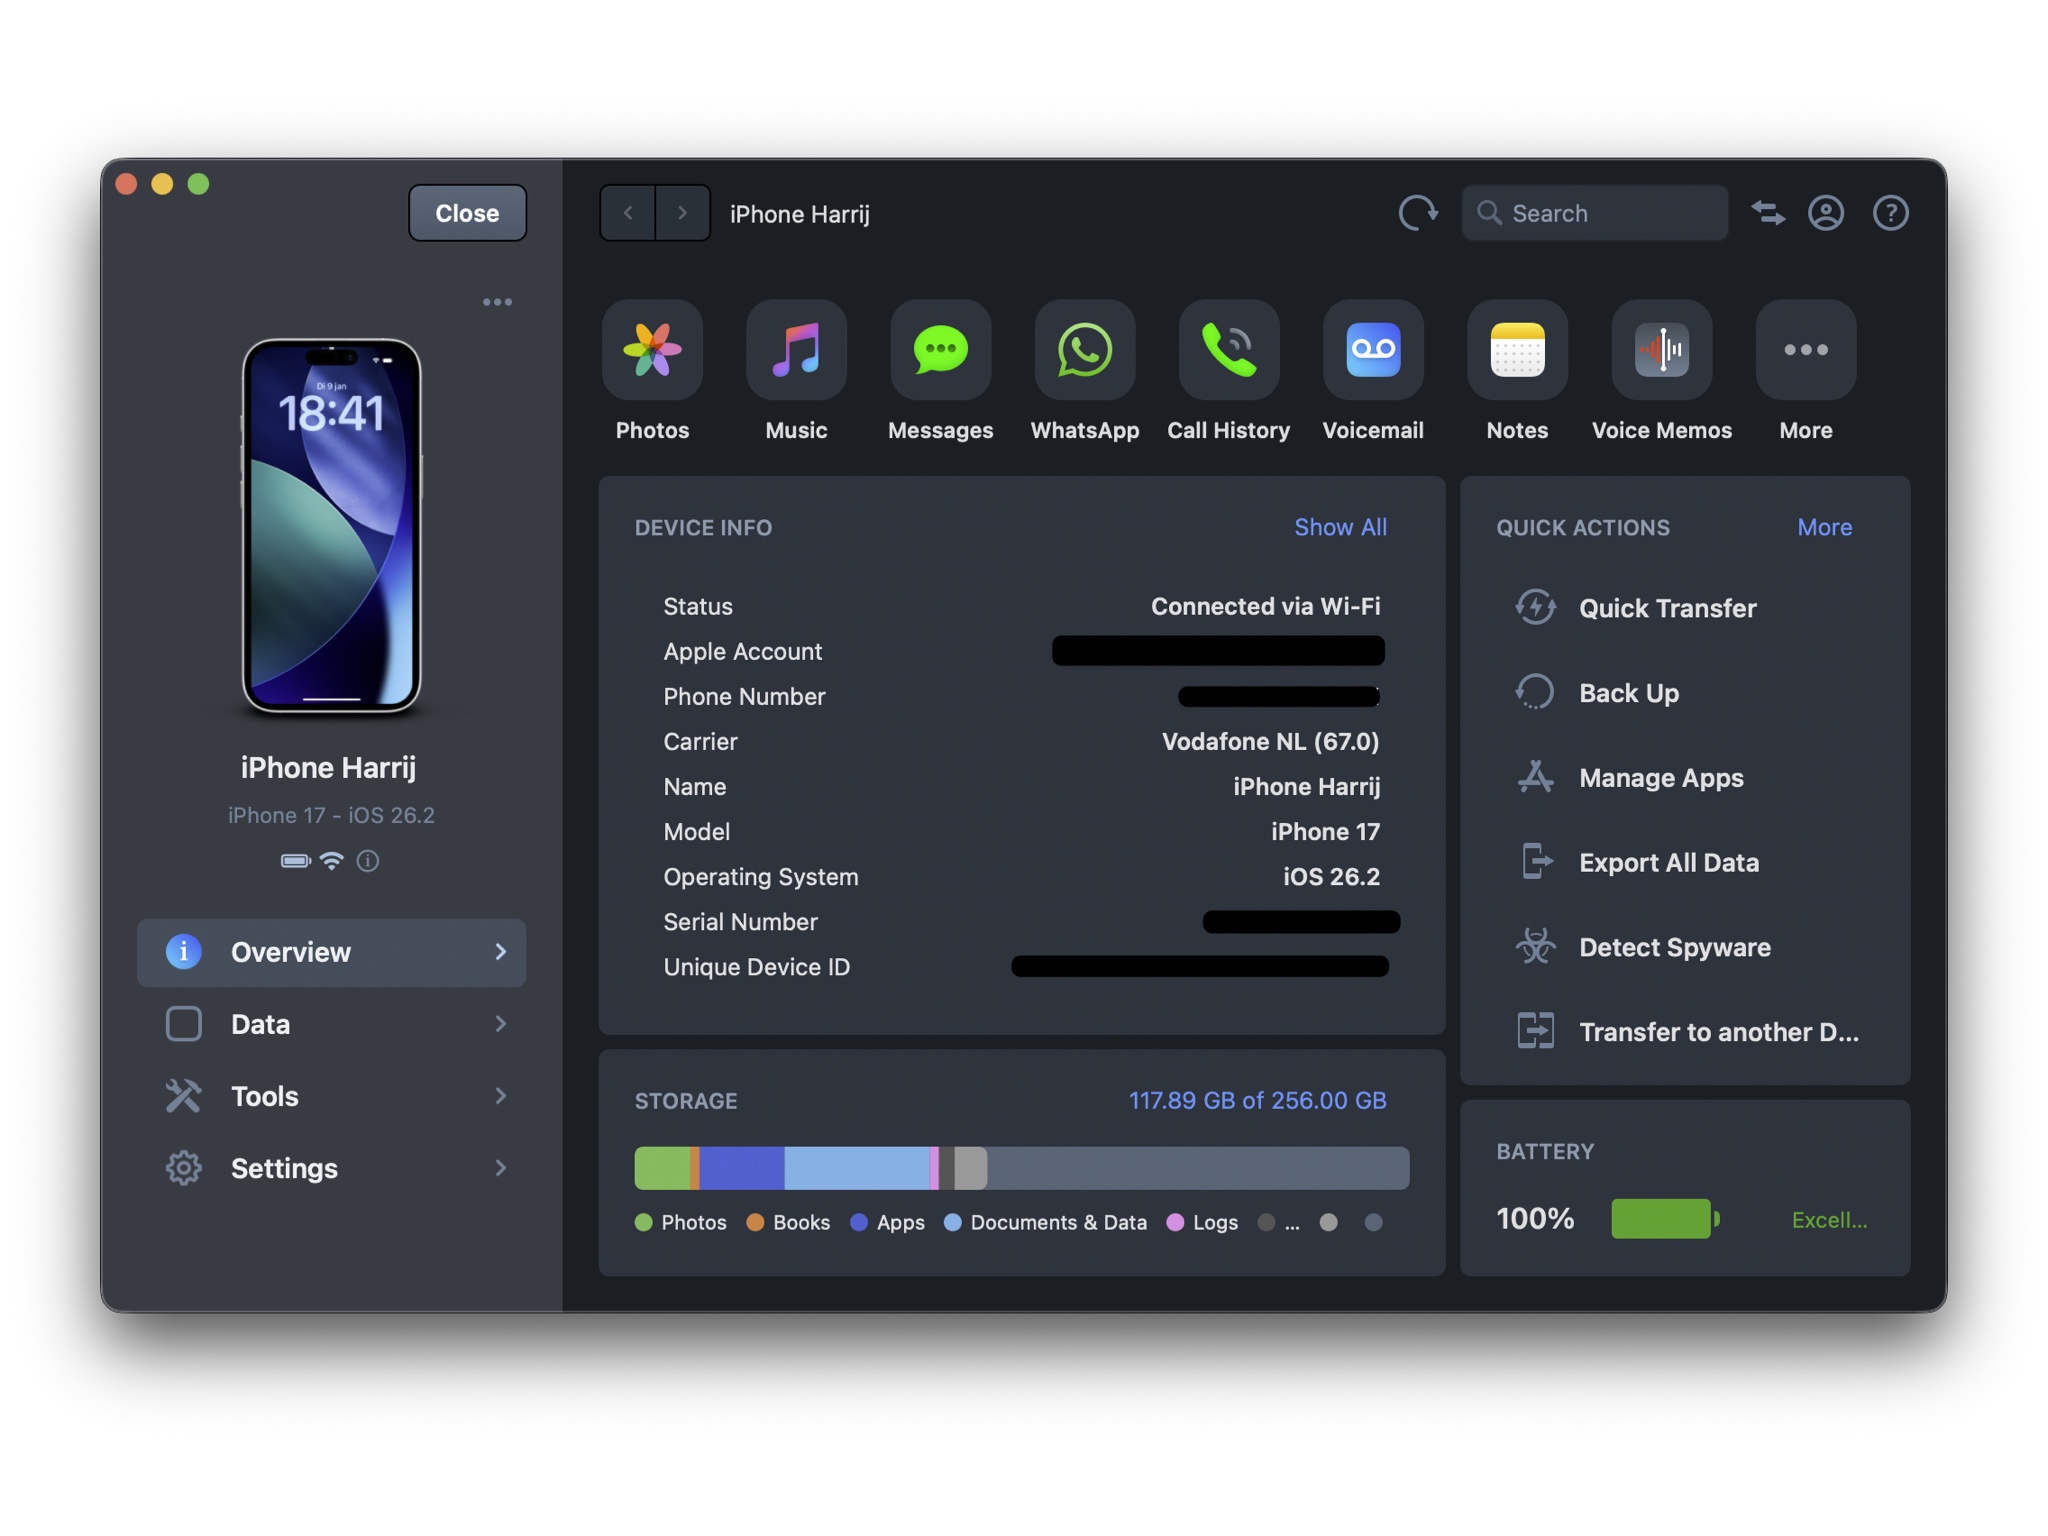Open device options ellipsis menu

click(x=497, y=302)
